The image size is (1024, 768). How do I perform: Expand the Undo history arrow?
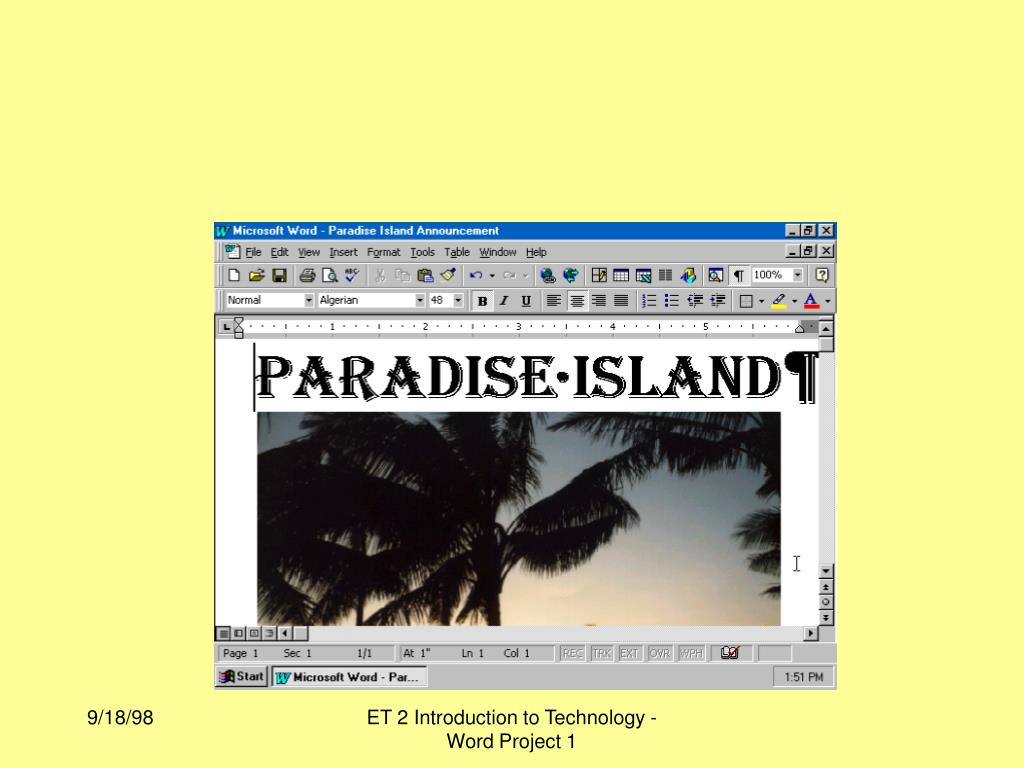click(x=492, y=276)
